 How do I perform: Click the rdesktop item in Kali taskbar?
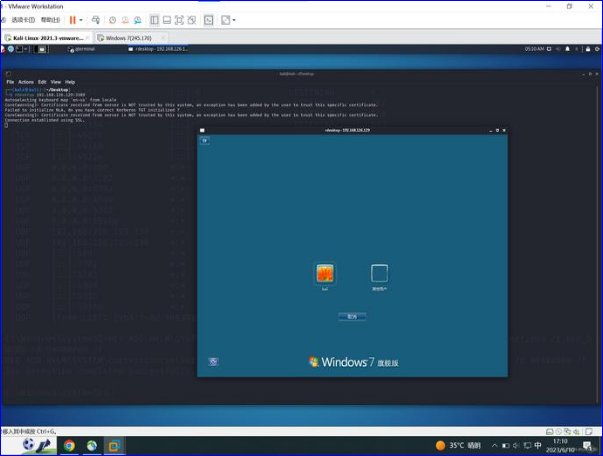(x=158, y=48)
